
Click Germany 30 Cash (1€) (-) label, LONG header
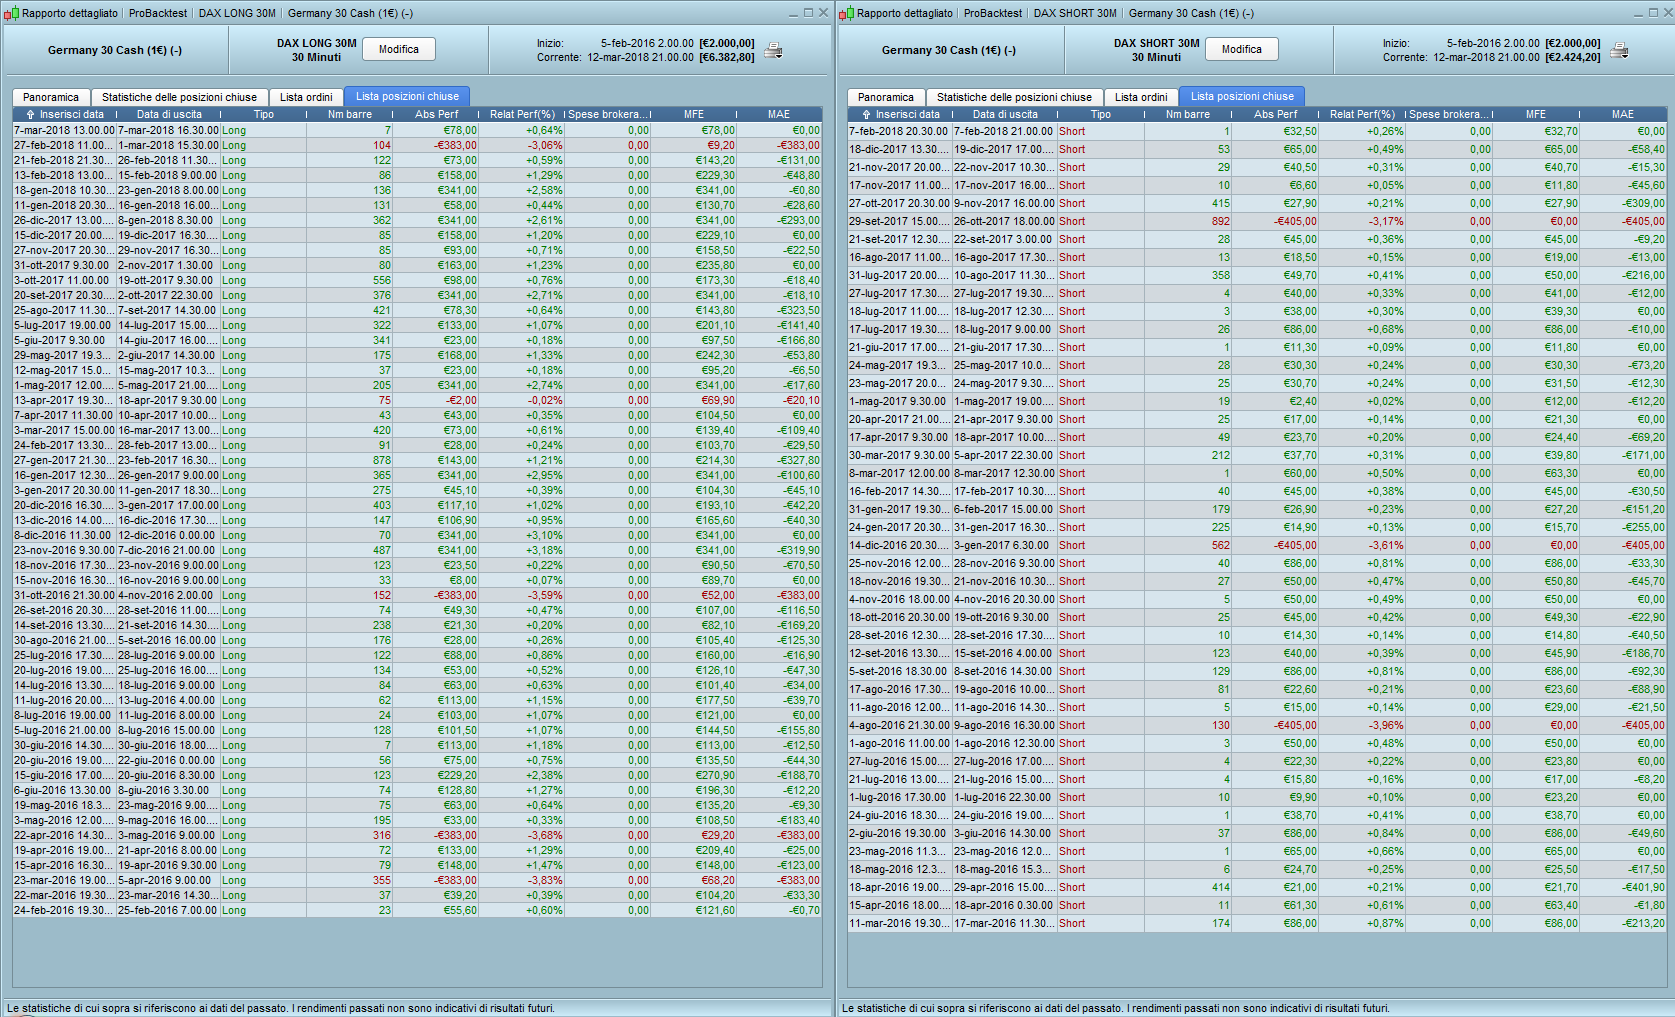point(115,50)
